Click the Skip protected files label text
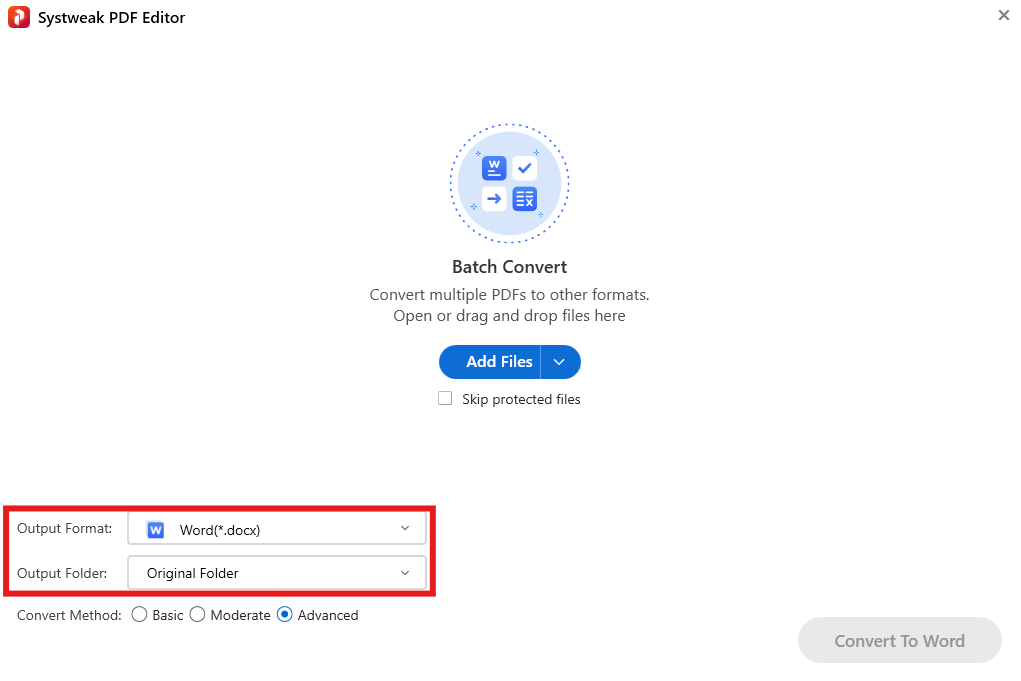Viewport: 1021px width, 681px height. pyautogui.click(x=521, y=399)
